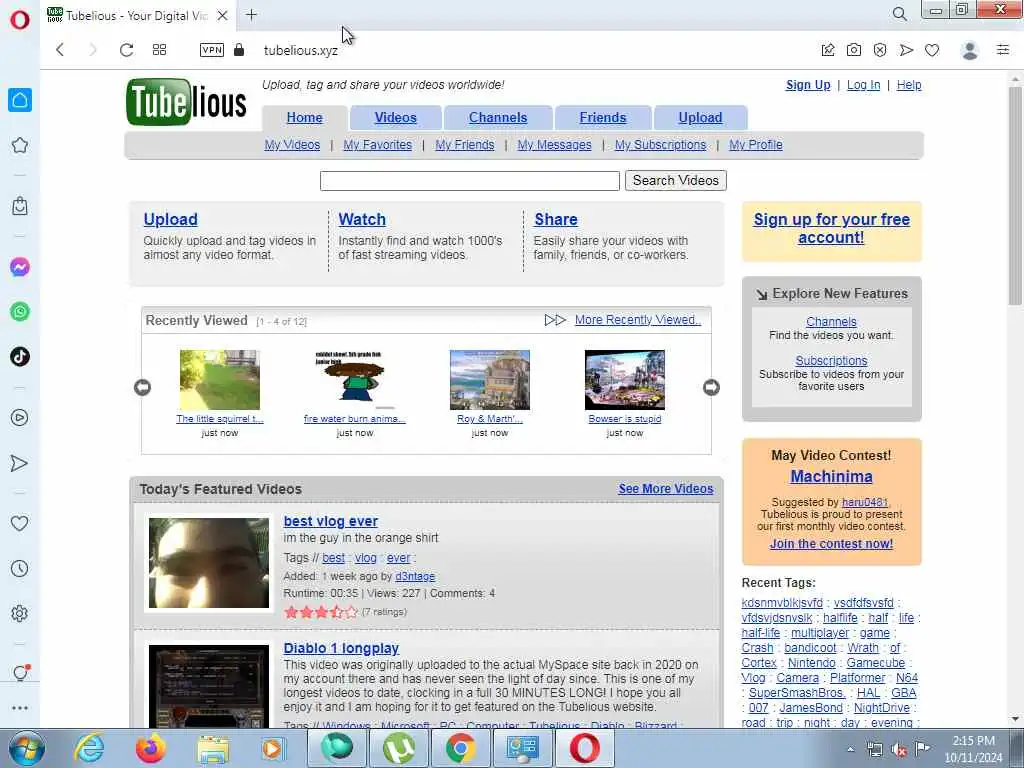Open WhatsApp in the Opera sidebar
Image resolution: width=1024 pixels, height=768 pixels.
pyautogui.click(x=20, y=312)
